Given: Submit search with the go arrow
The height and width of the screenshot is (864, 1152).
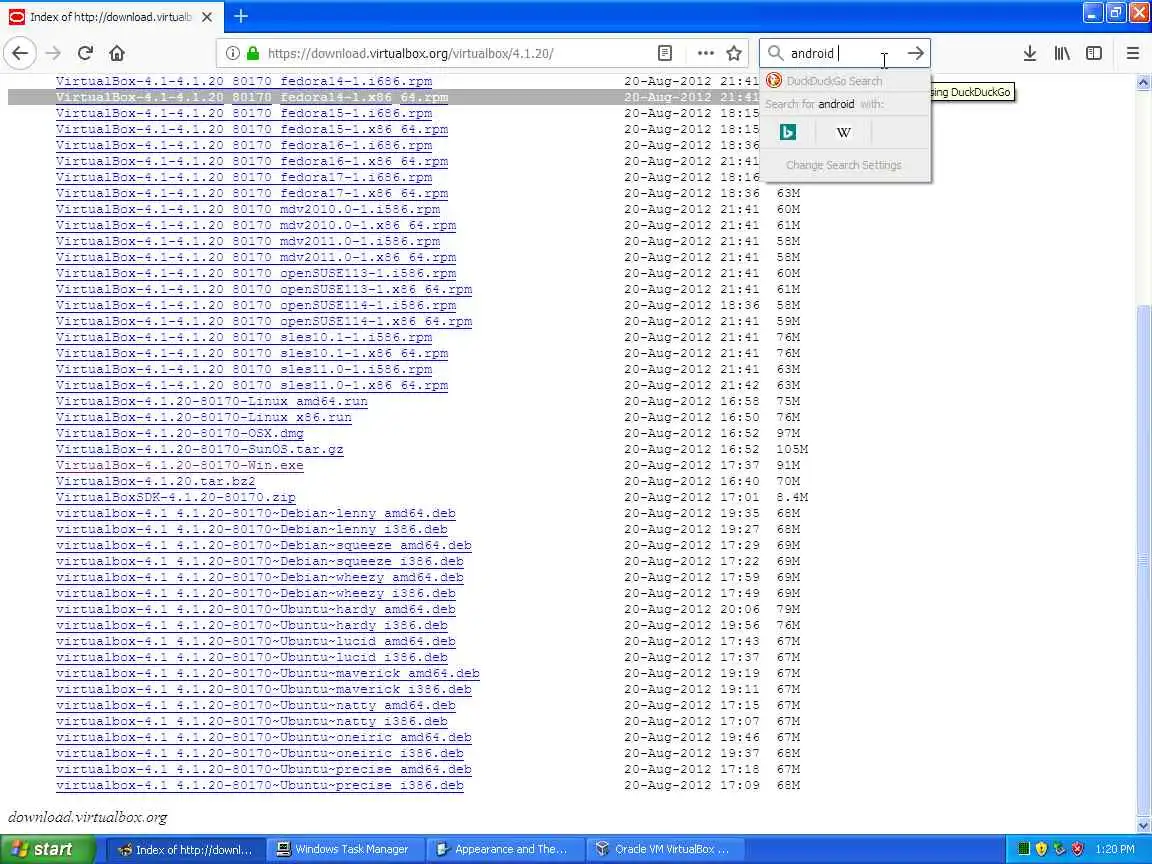Looking at the screenshot, I should (x=915, y=53).
